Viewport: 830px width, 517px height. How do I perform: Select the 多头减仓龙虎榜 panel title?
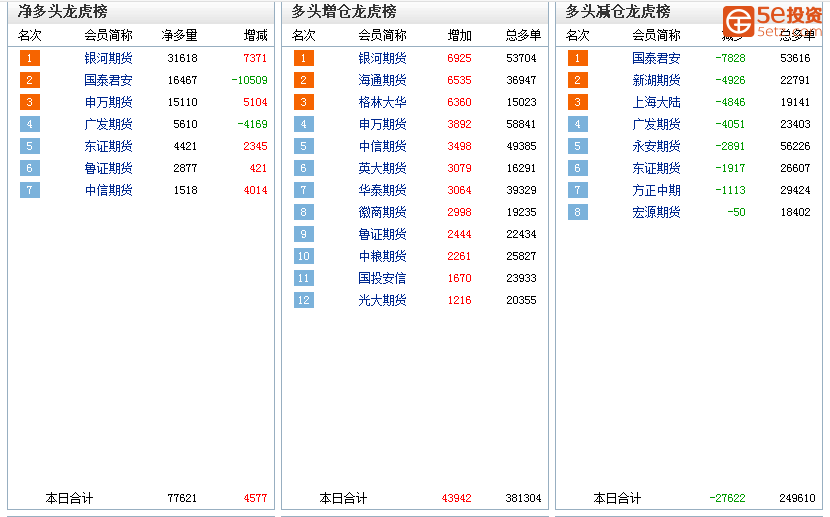pos(618,12)
